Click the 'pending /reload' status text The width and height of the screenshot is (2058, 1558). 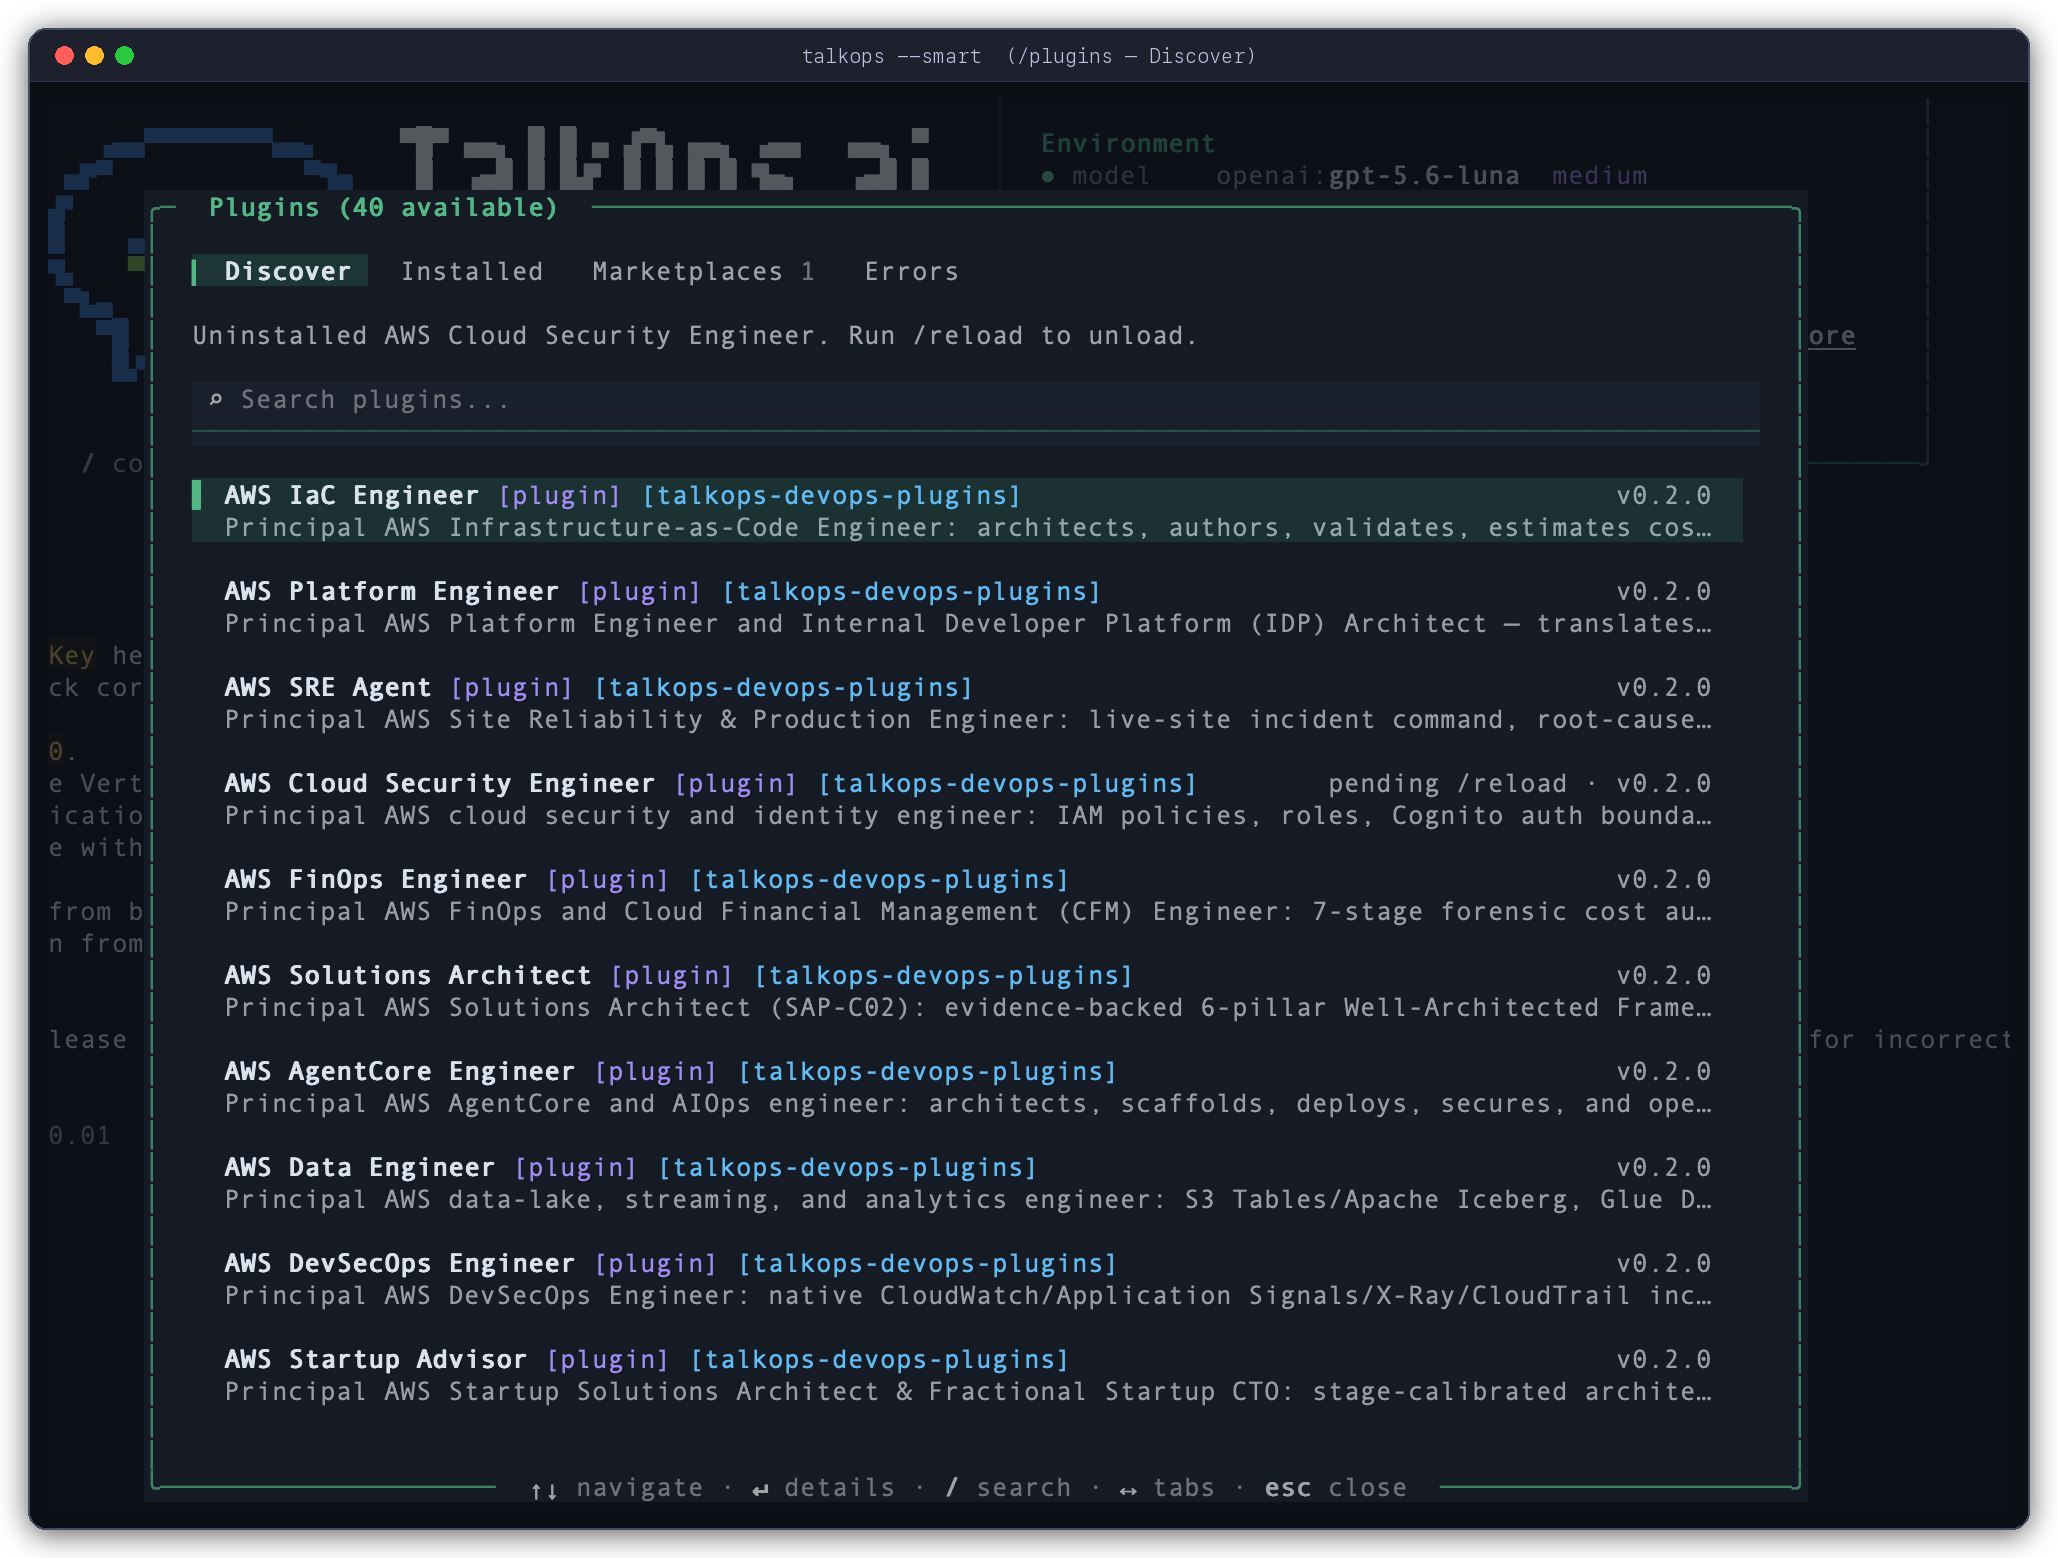tap(1448, 783)
